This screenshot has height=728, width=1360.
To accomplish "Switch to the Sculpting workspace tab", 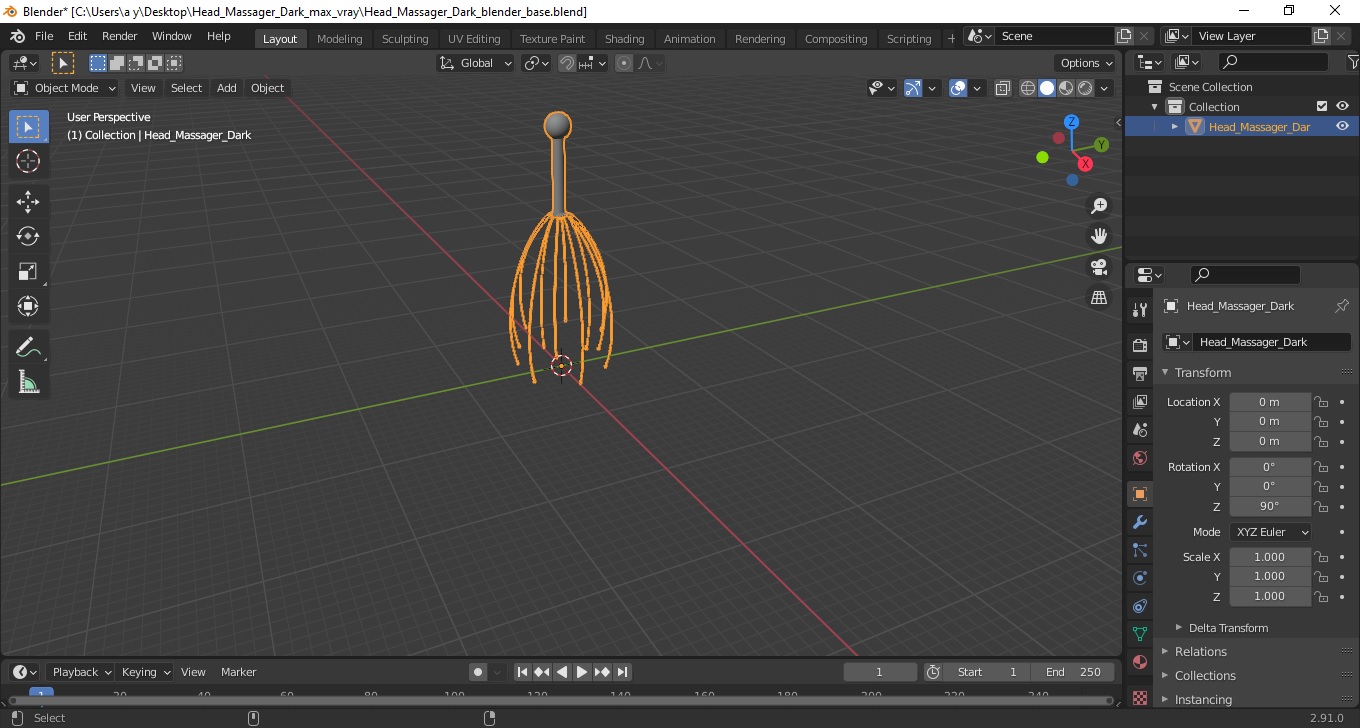I will 405,39.
